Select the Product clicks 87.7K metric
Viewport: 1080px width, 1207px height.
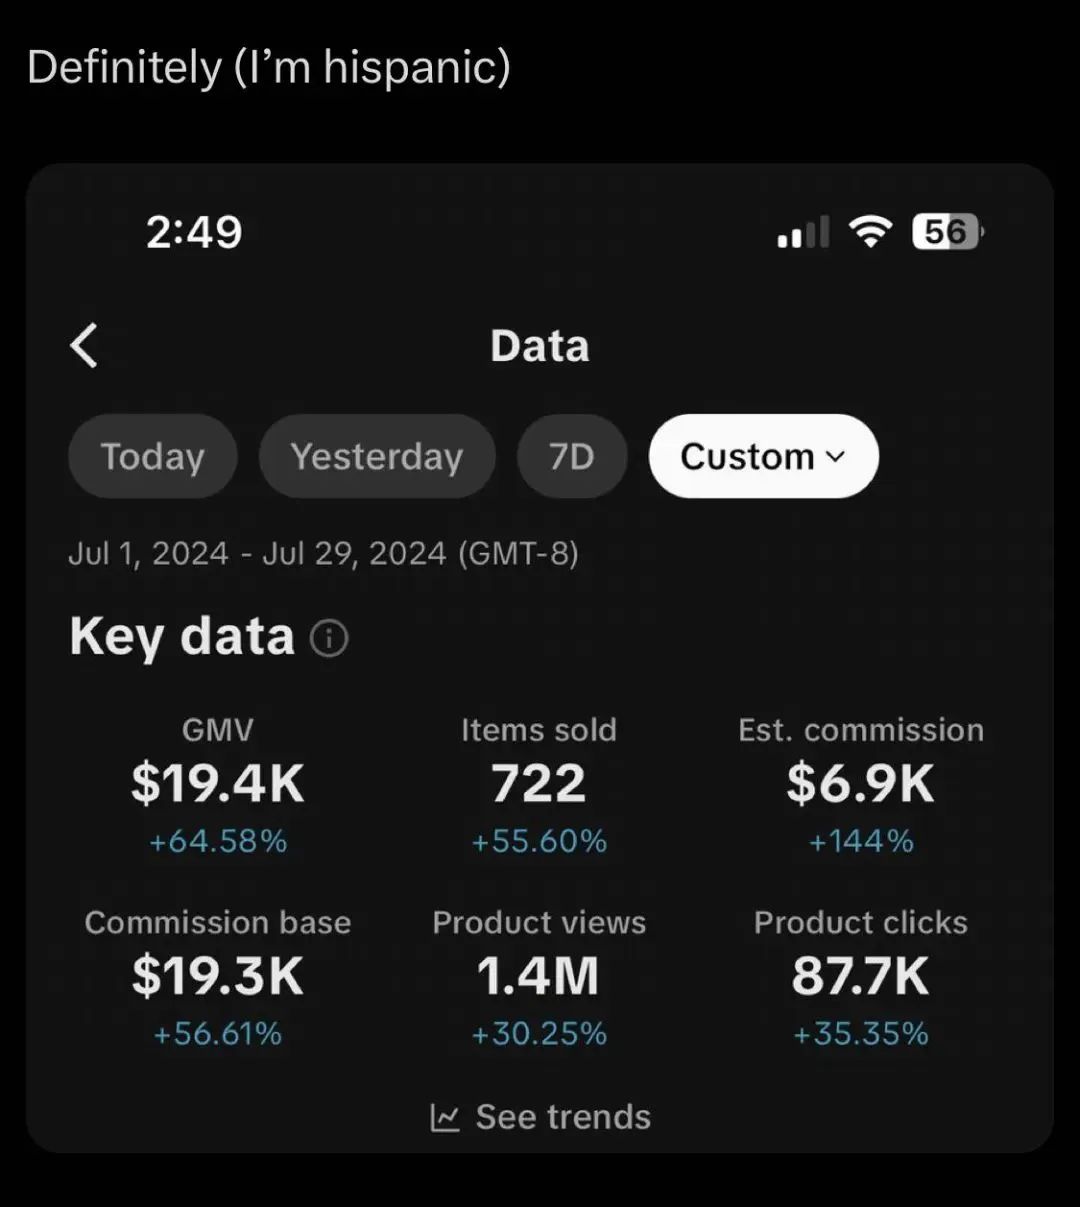click(x=861, y=977)
